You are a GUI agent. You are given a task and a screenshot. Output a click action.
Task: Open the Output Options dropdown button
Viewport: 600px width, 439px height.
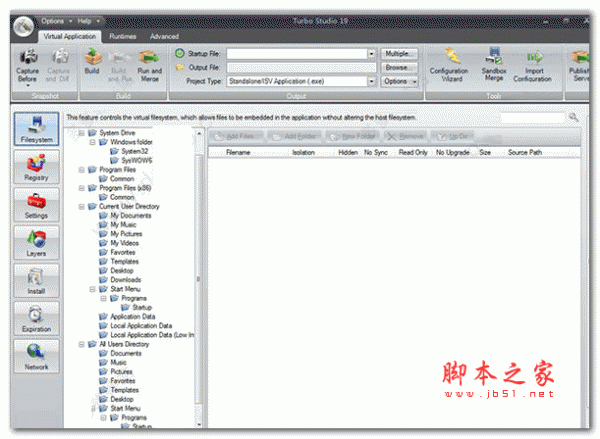pos(399,81)
